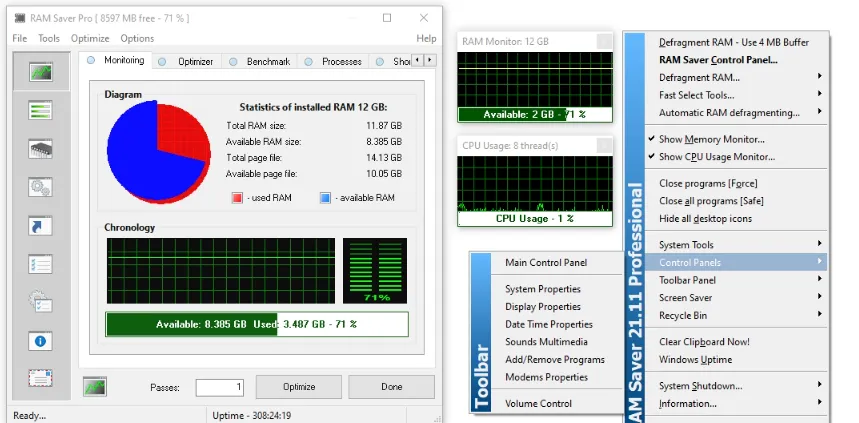Click the blue available RAM legend swatch

point(325,198)
